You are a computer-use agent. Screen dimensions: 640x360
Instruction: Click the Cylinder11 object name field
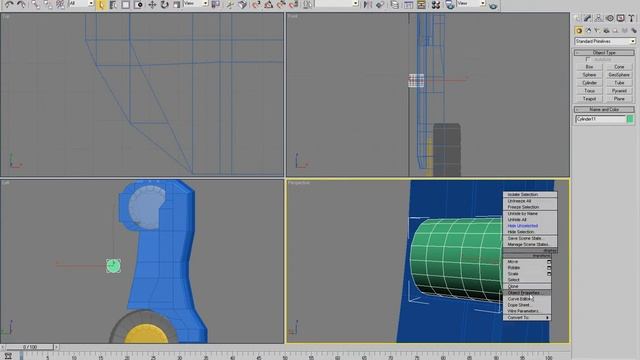[600, 119]
